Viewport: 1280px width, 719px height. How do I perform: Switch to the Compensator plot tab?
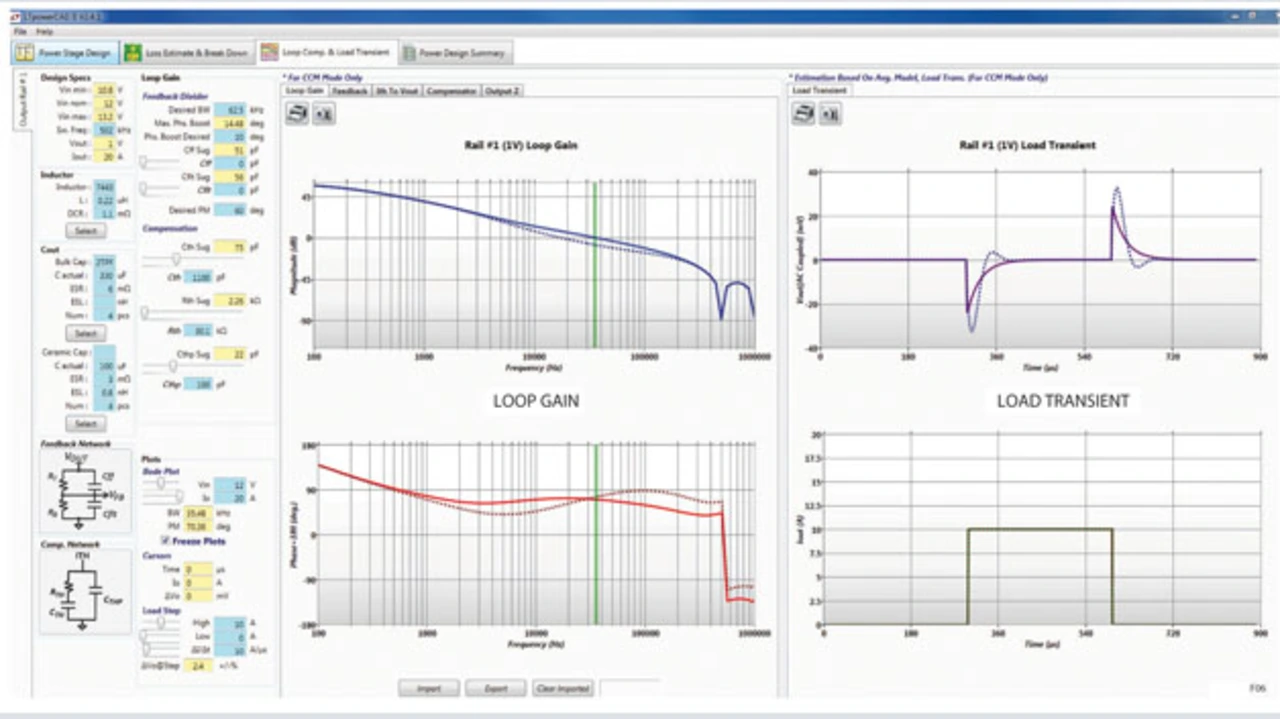click(451, 91)
